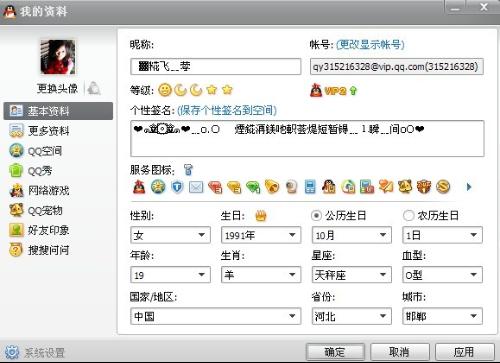Open 系统设置 gear at bottom left
This screenshot has height=363, width=500.
12,352
